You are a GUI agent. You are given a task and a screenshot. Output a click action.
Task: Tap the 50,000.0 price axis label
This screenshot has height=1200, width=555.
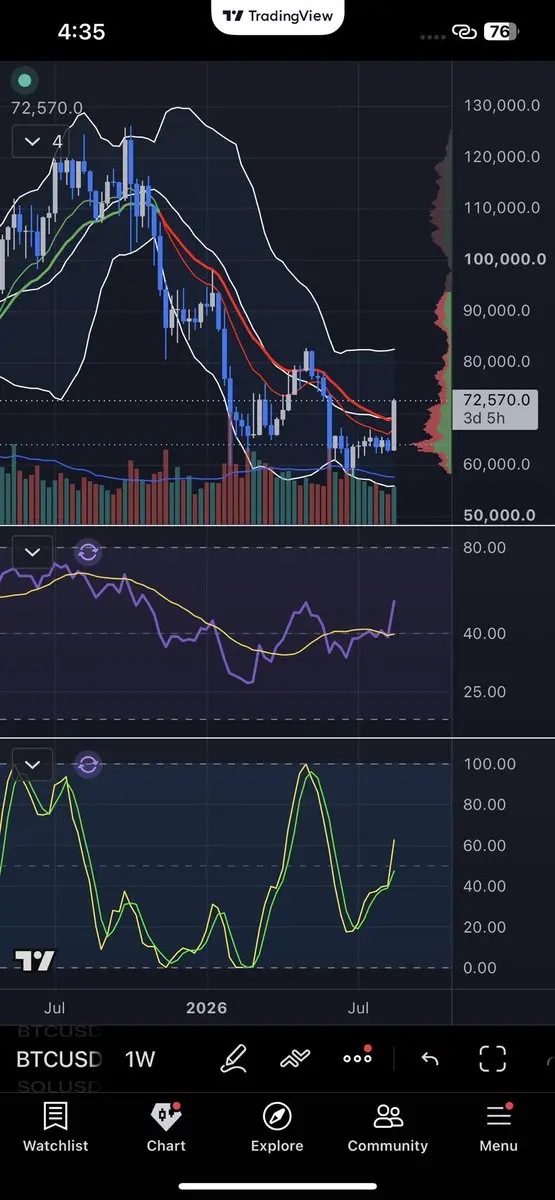point(498,515)
